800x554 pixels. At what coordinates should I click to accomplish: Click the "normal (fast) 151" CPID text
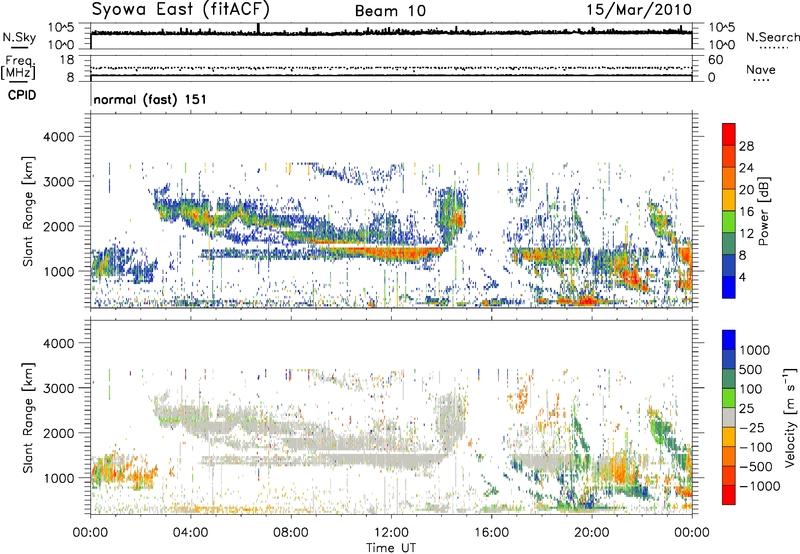[x=150, y=99]
